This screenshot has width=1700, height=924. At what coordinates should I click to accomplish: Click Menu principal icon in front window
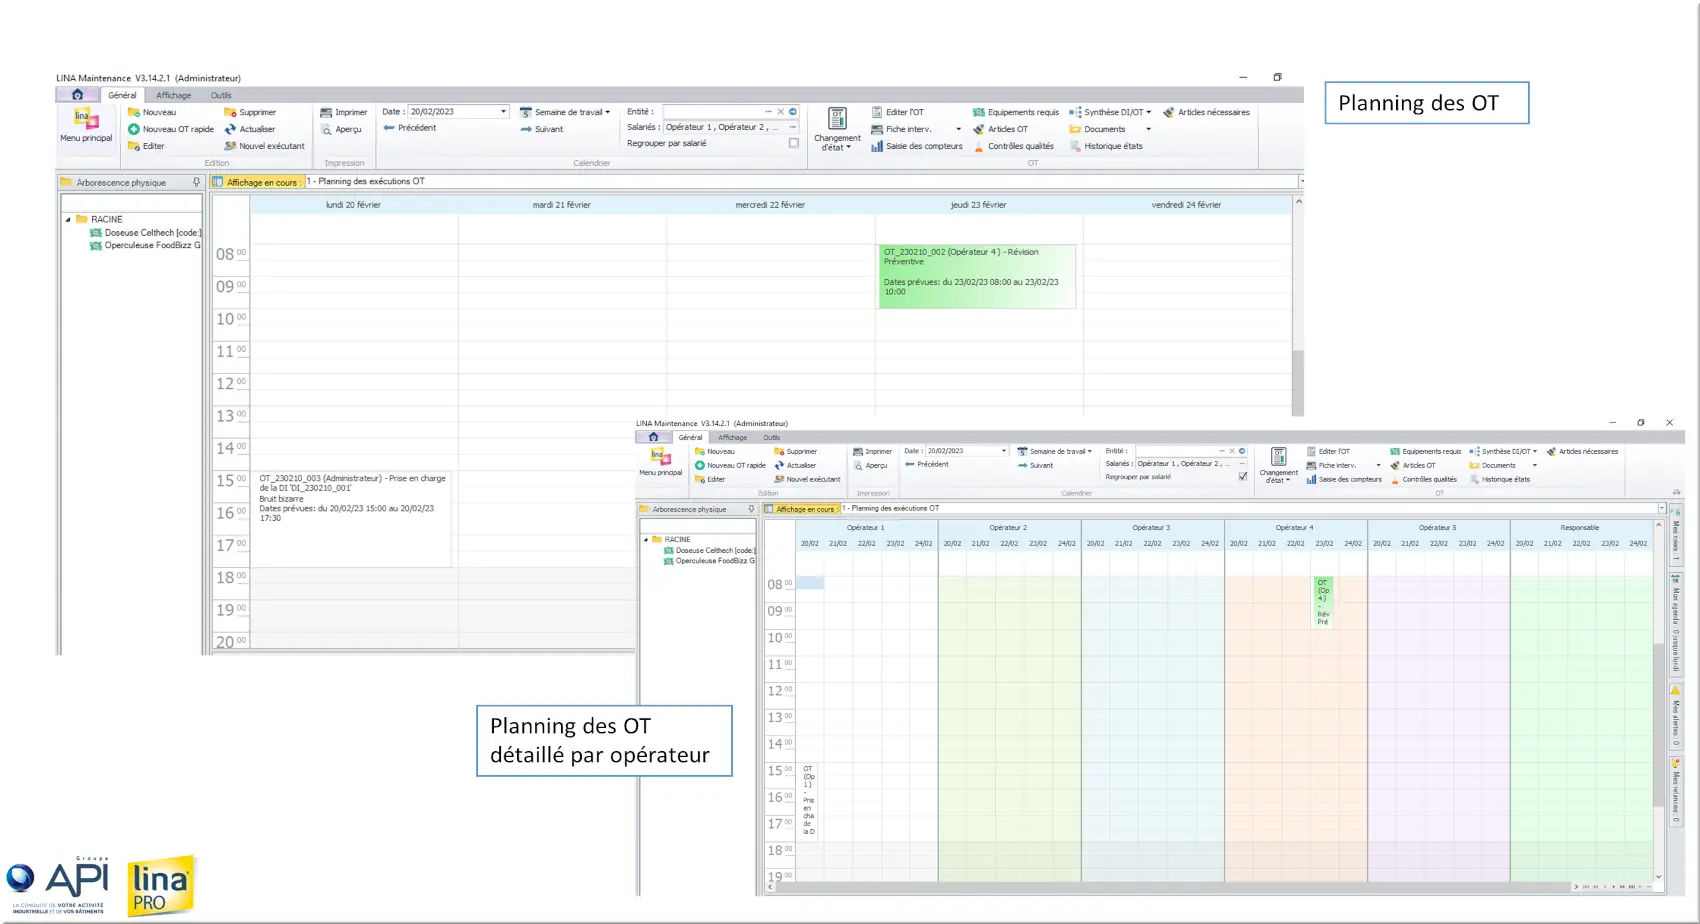point(660,457)
